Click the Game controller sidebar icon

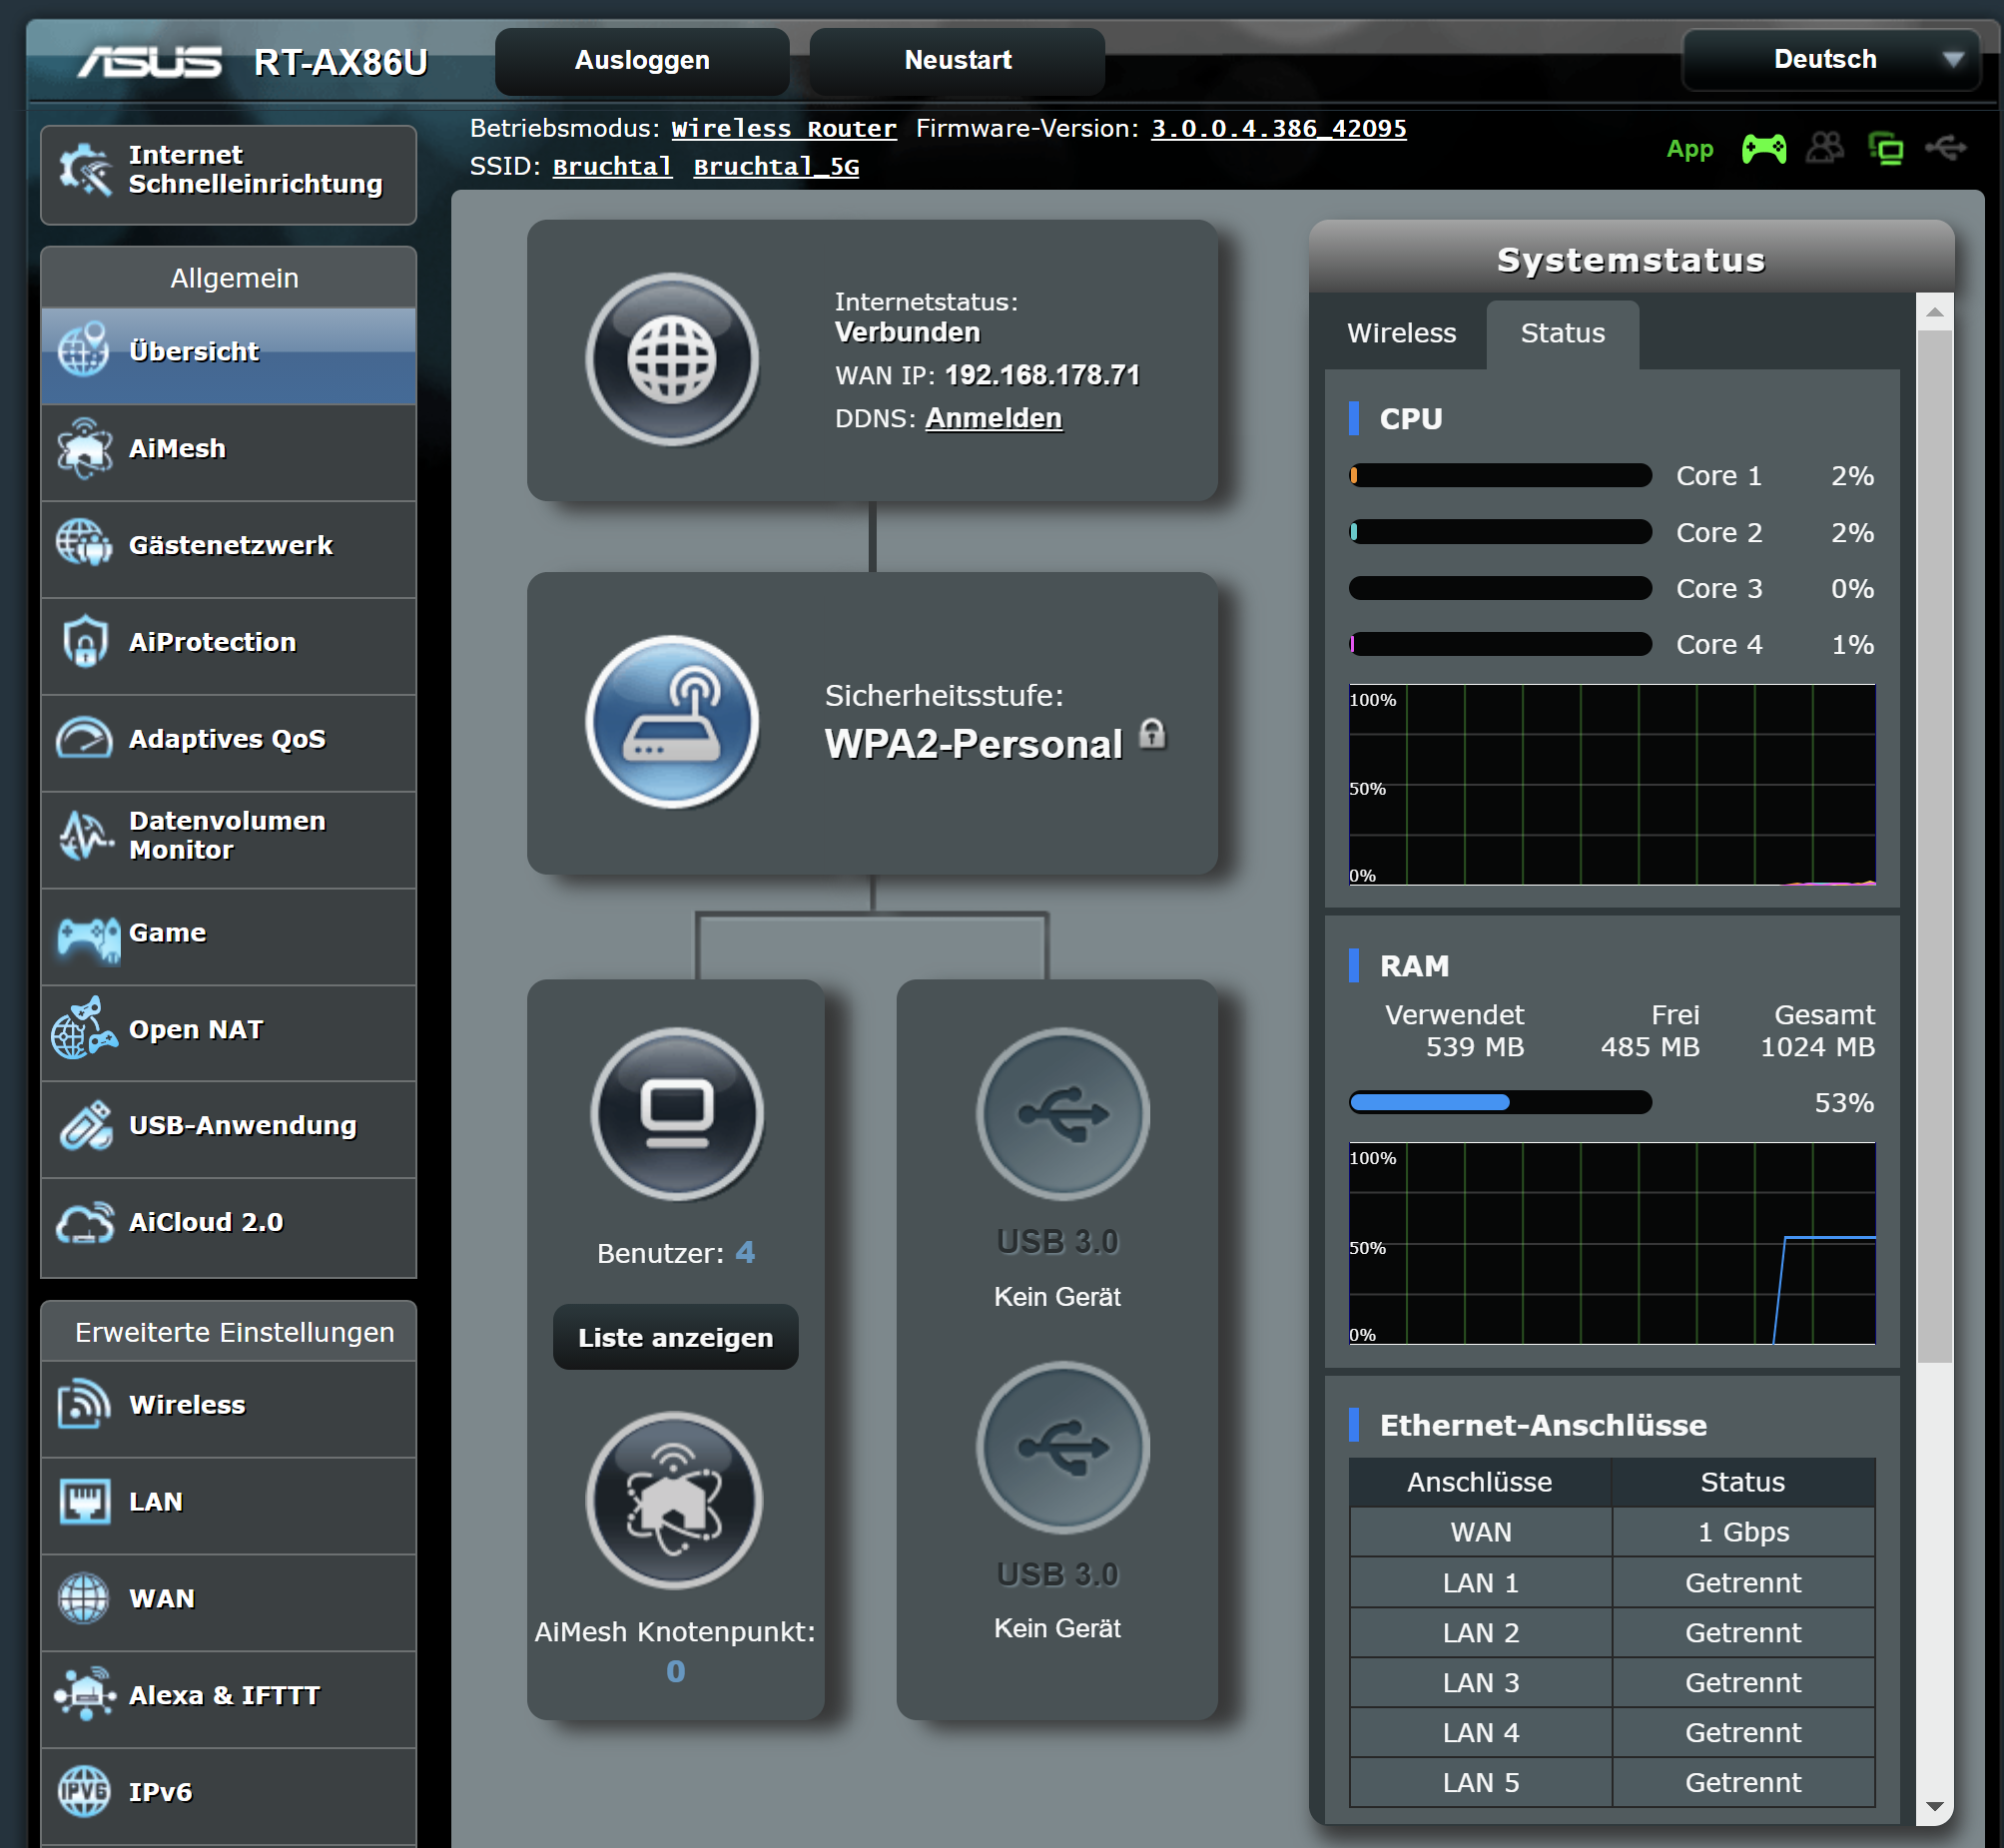coord(89,938)
